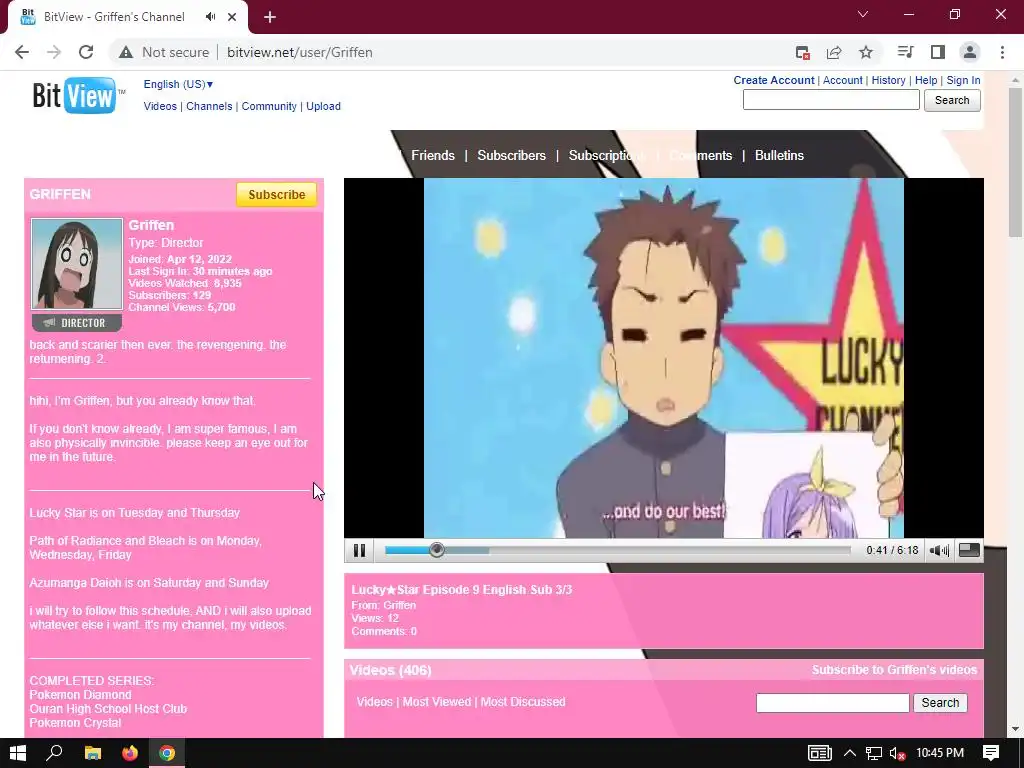Toggle the browser side panel

point(938,52)
